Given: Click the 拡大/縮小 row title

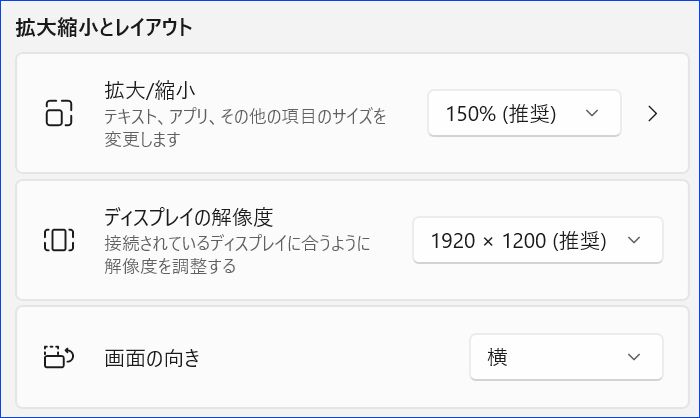Looking at the screenshot, I should point(150,91).
